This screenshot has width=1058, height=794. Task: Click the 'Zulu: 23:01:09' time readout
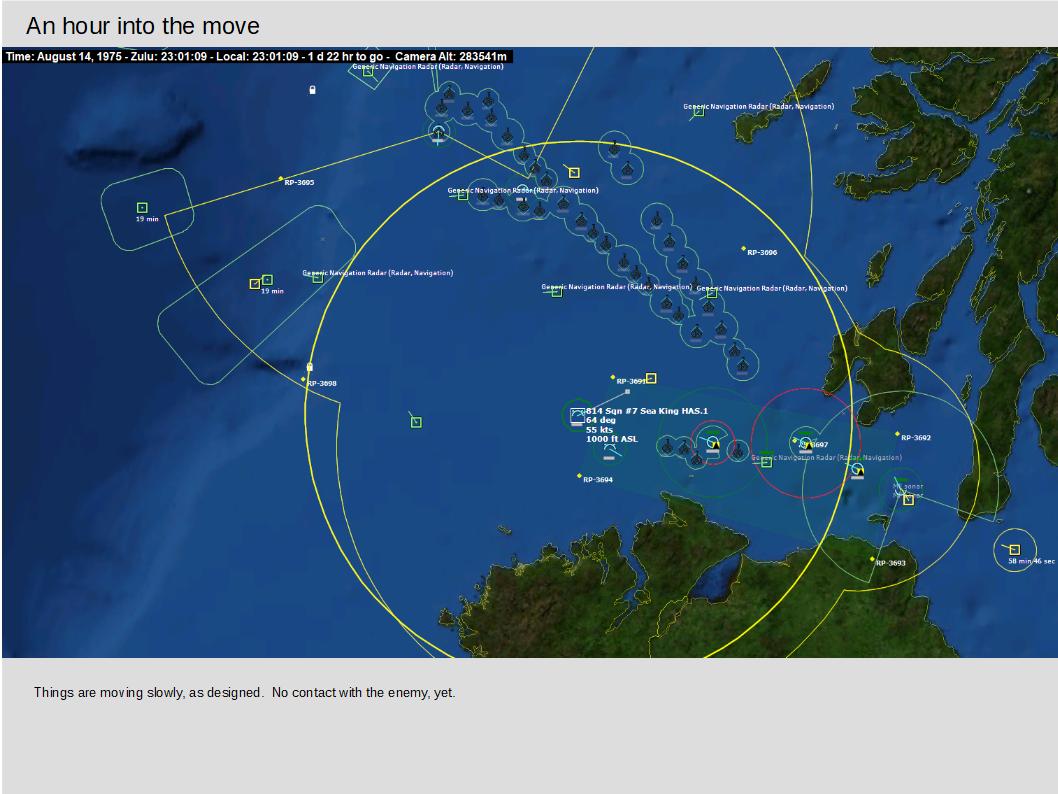(169, 57)
